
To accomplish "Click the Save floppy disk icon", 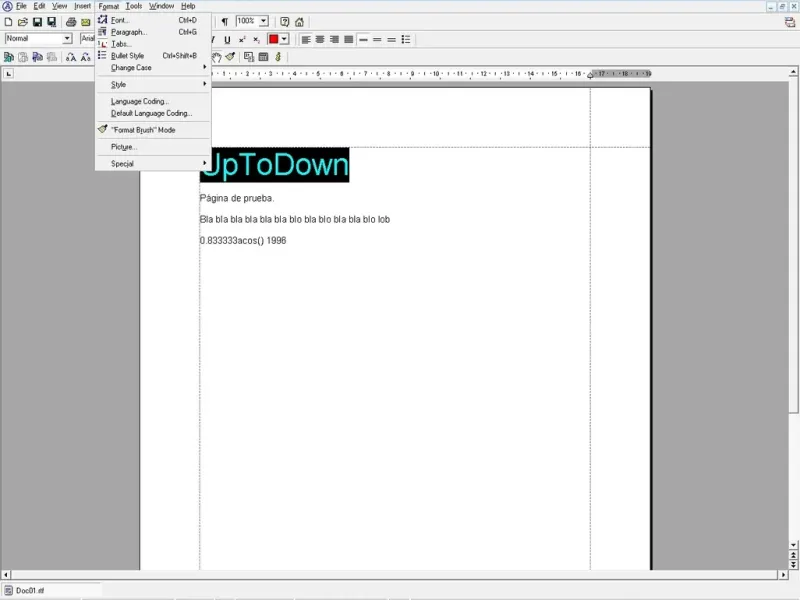I will [37, 22].
